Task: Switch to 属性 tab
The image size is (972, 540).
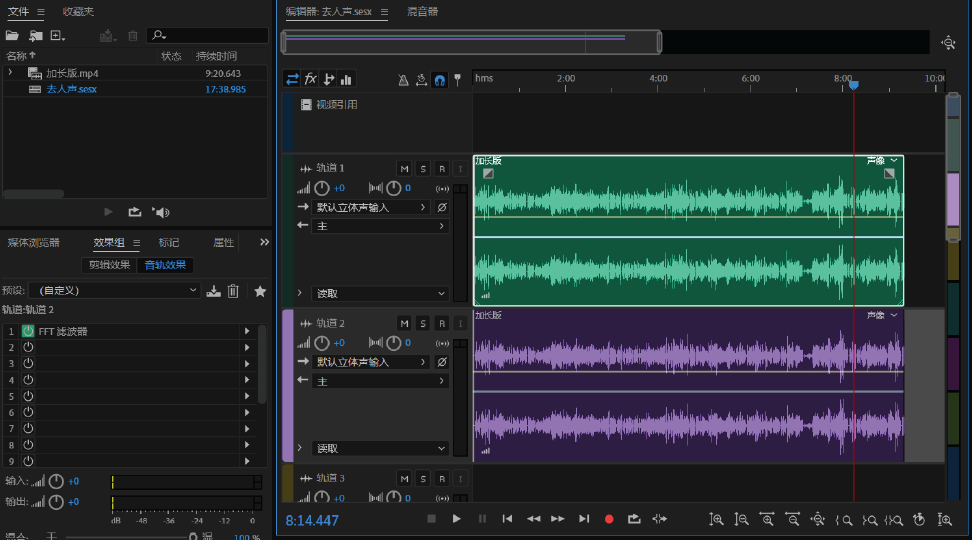Action: [223, 242]
